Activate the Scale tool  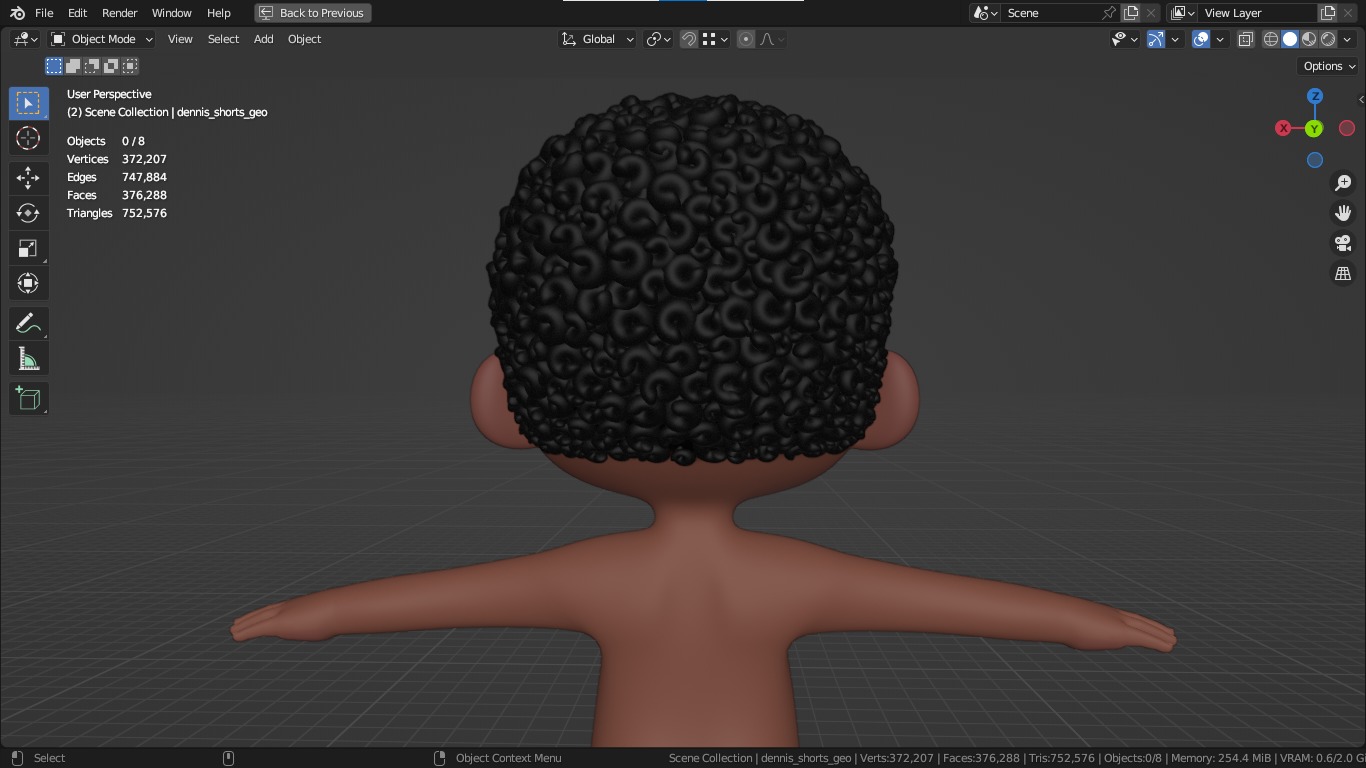(x=28, y=248)
